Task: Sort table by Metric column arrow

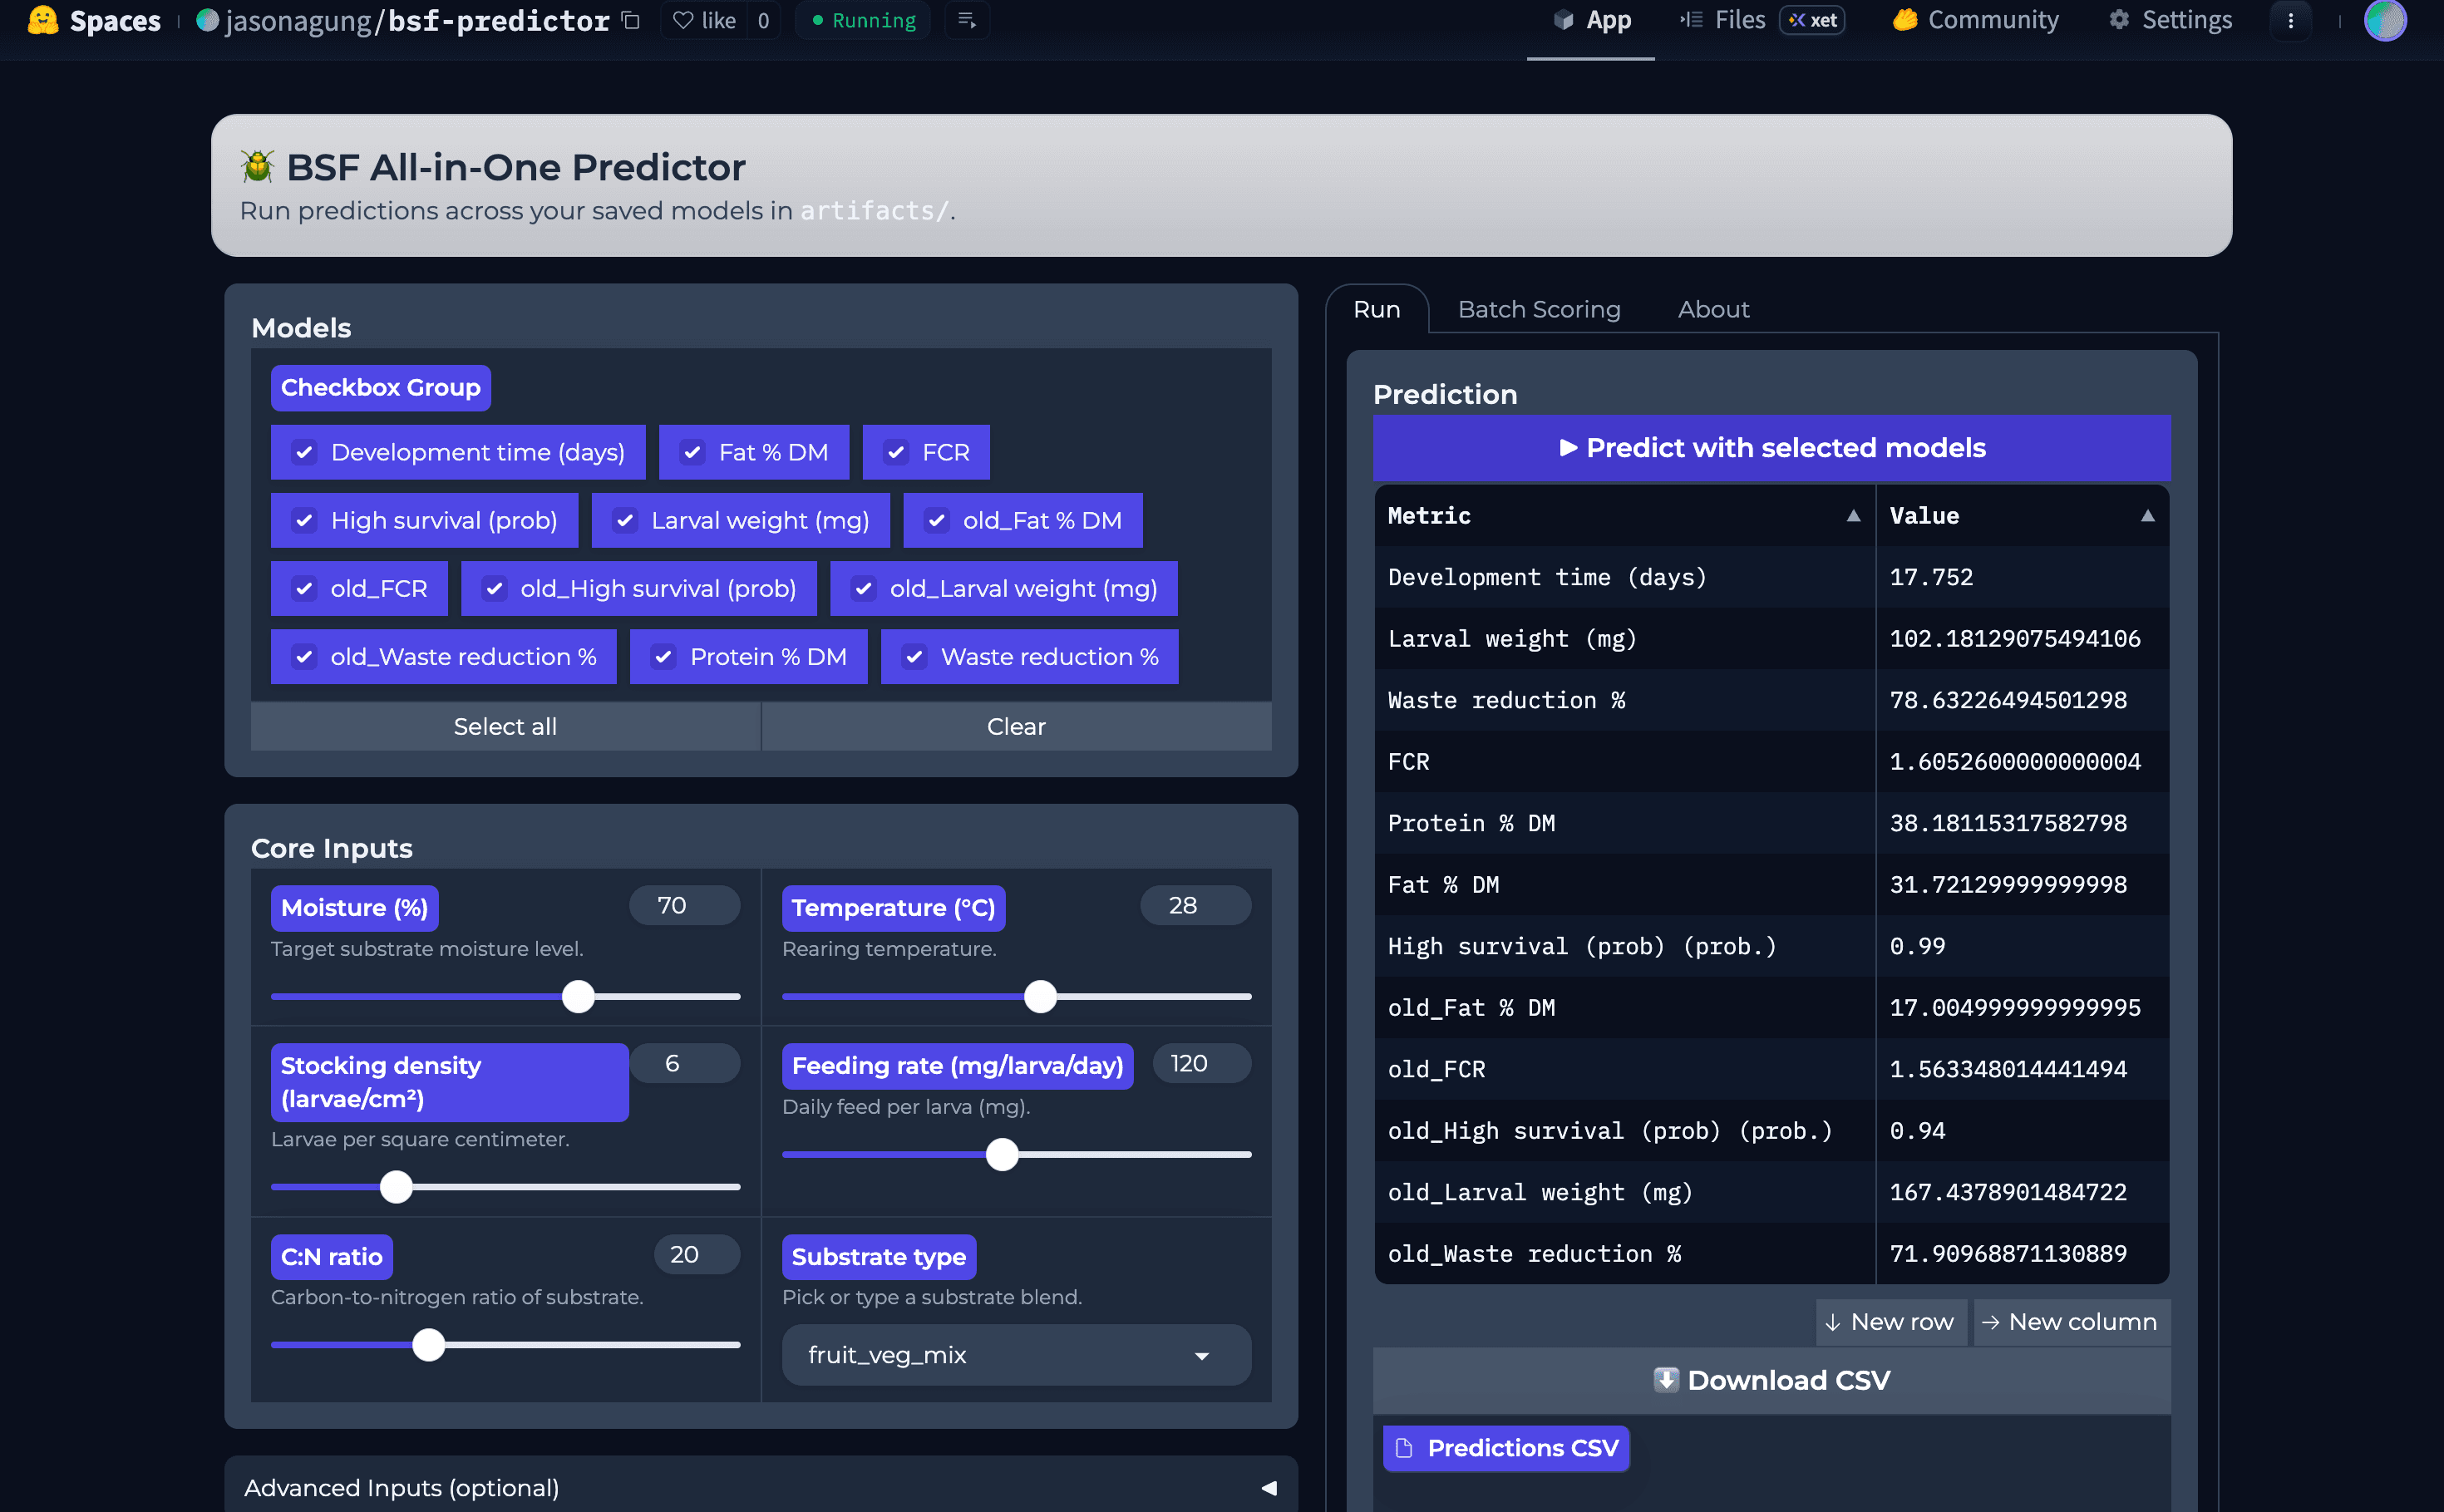Action: [1853, 516]
